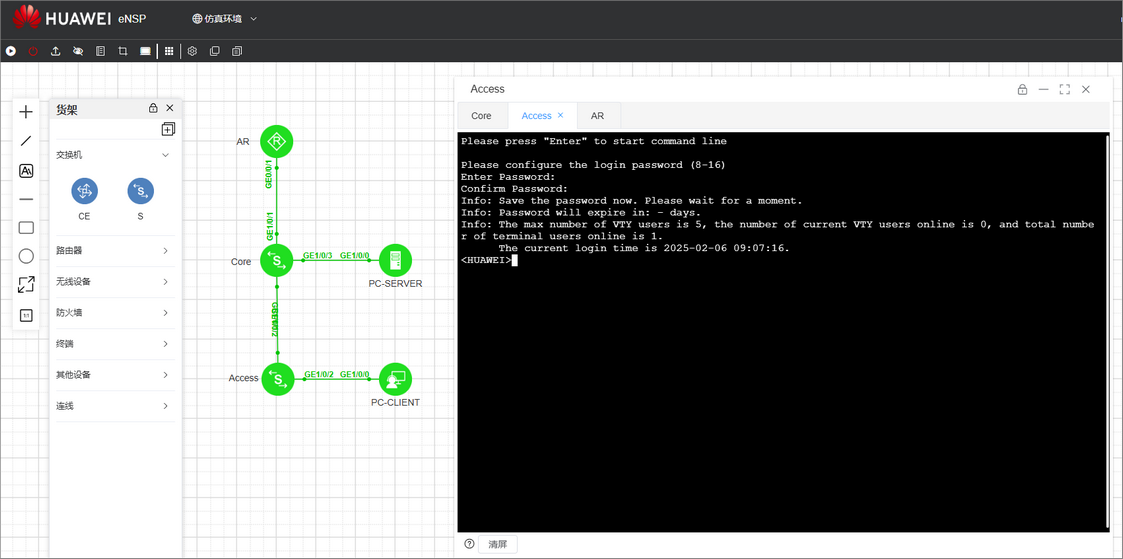
Task: Start all devices with the play icon
Action: (11, 52)
